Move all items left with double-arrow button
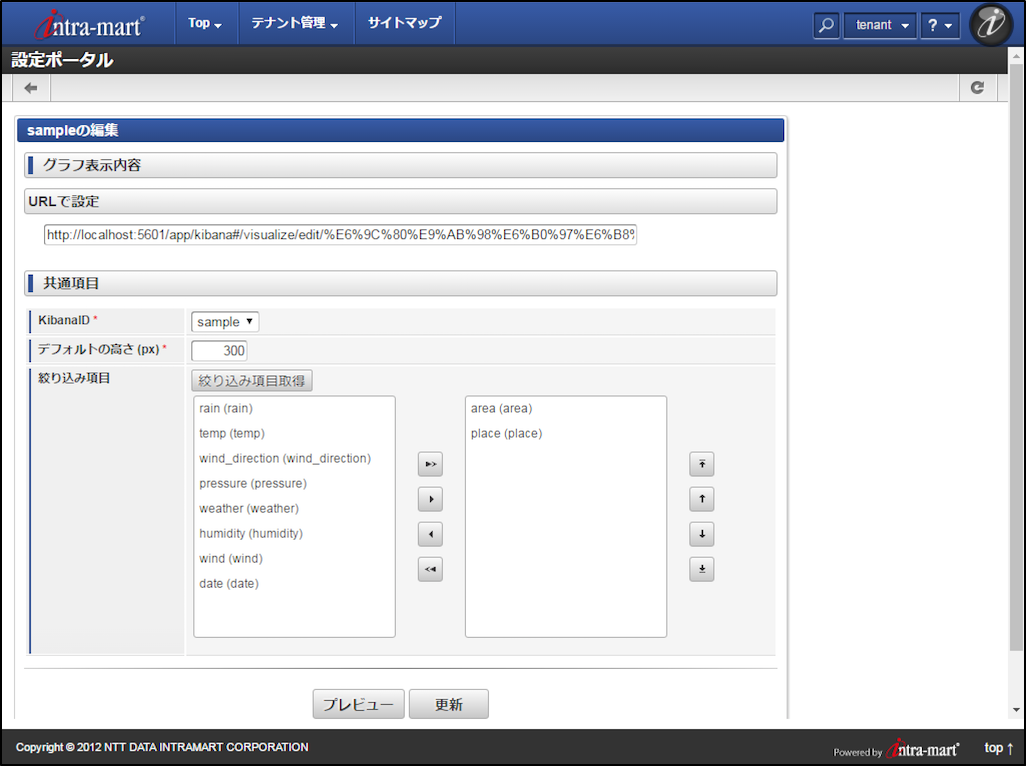 (x=431, y=569)
